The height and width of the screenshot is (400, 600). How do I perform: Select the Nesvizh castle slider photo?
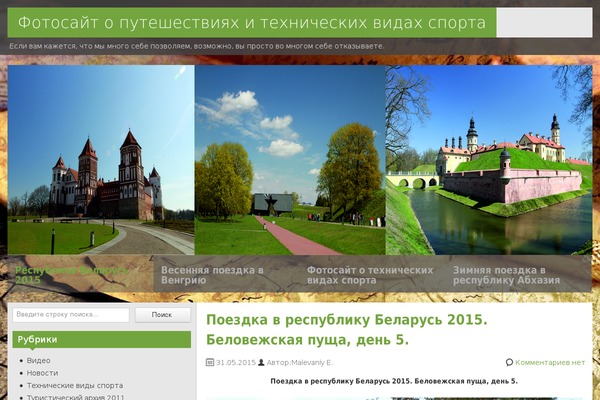489,160
